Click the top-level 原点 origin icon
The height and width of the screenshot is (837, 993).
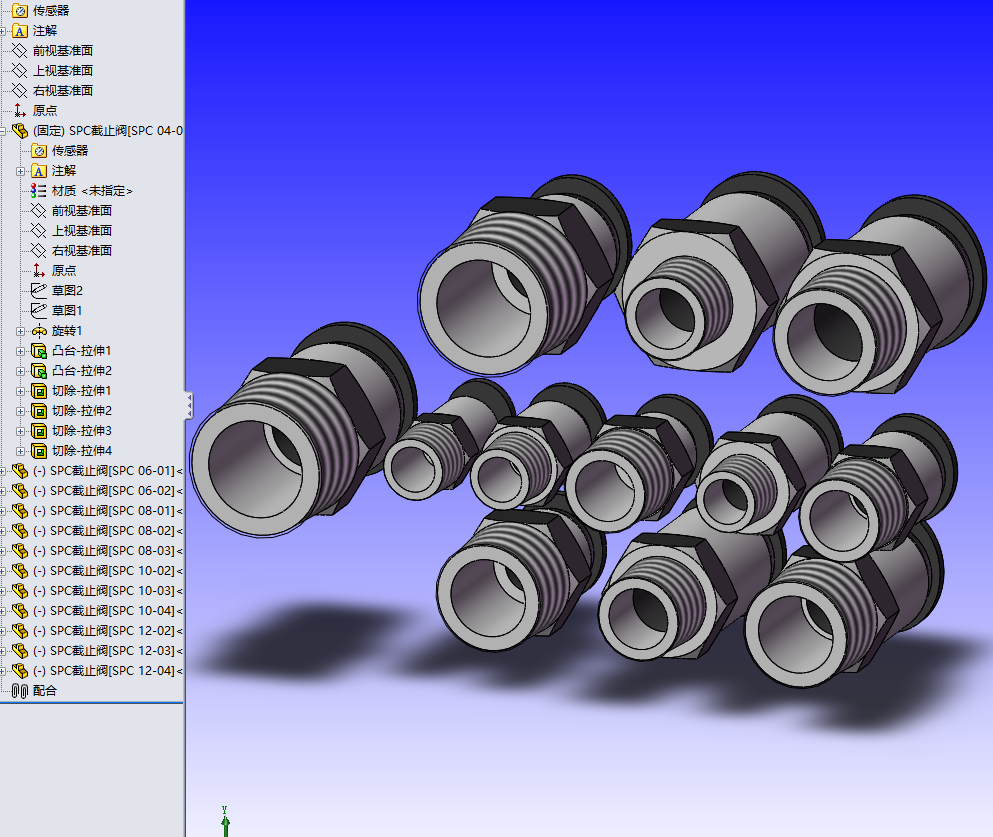pyautogui.click(x=20, y=111)
